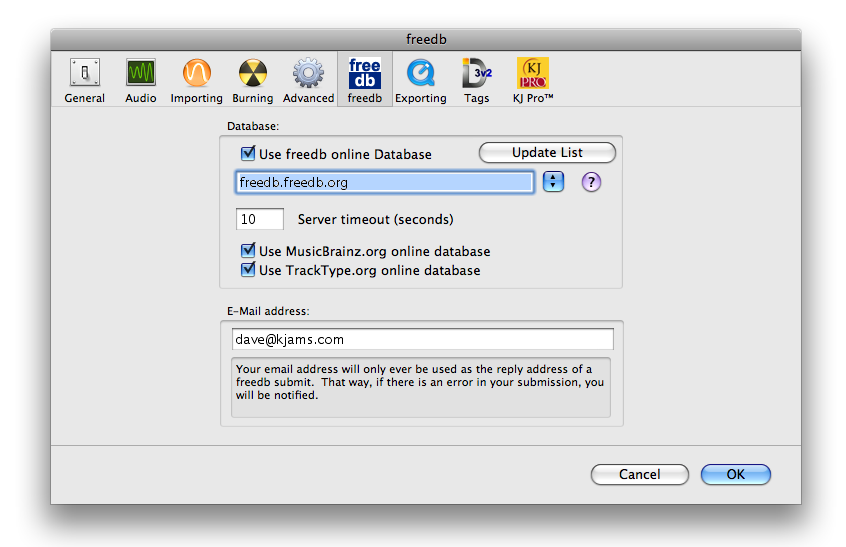Viewport: 846px width, 547px height.
Task: Open Importing preferences
Action: point(196,80)
